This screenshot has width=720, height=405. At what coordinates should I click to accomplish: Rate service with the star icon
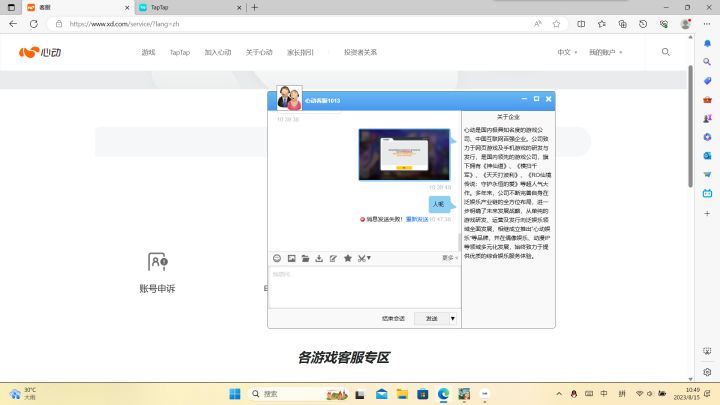(x=348, y=258)
